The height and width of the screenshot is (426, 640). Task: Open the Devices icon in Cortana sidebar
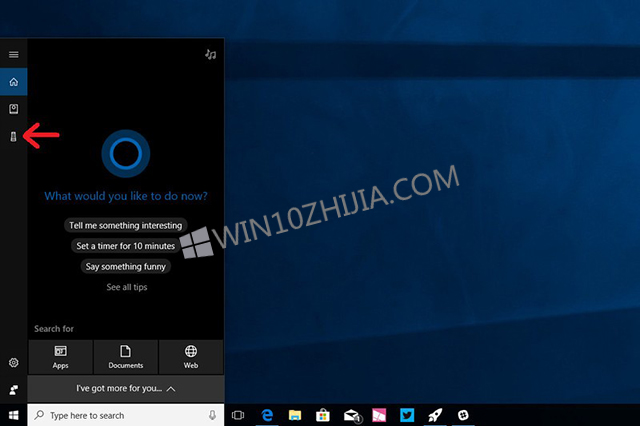click(13, 136)
